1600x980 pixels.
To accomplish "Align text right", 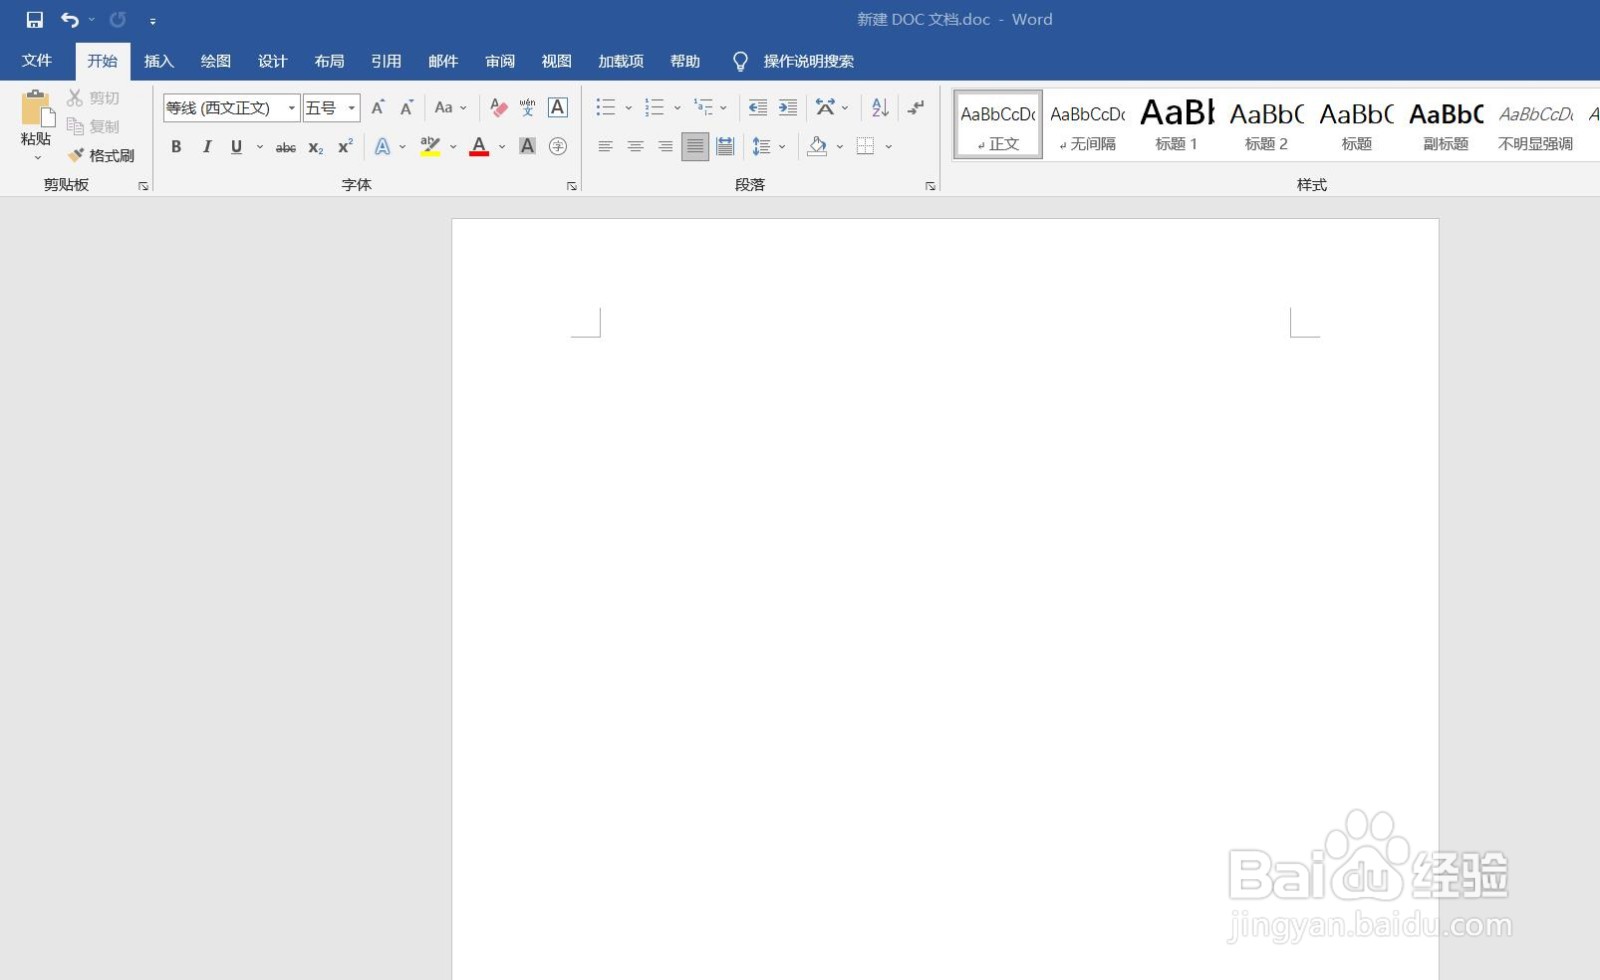I will click(x=665, y=147).
